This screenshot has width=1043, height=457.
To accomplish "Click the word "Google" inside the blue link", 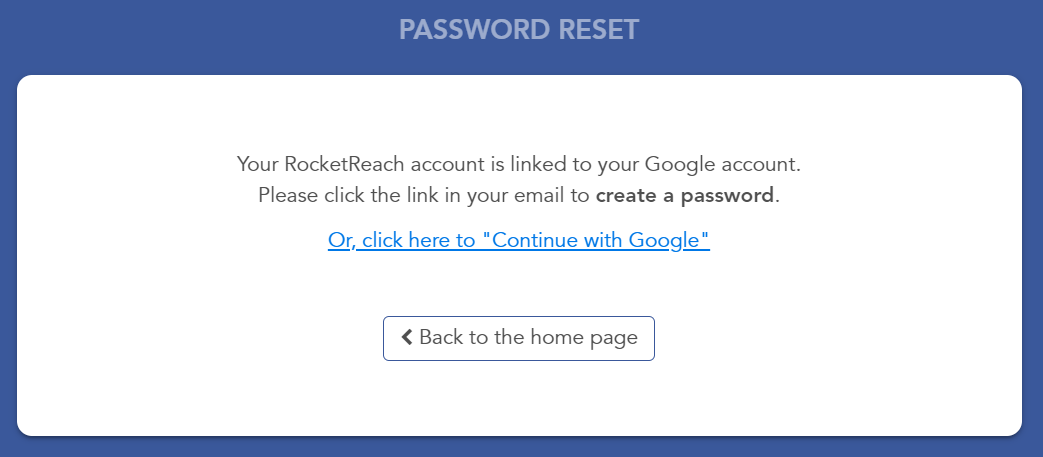I will point(665,240).
